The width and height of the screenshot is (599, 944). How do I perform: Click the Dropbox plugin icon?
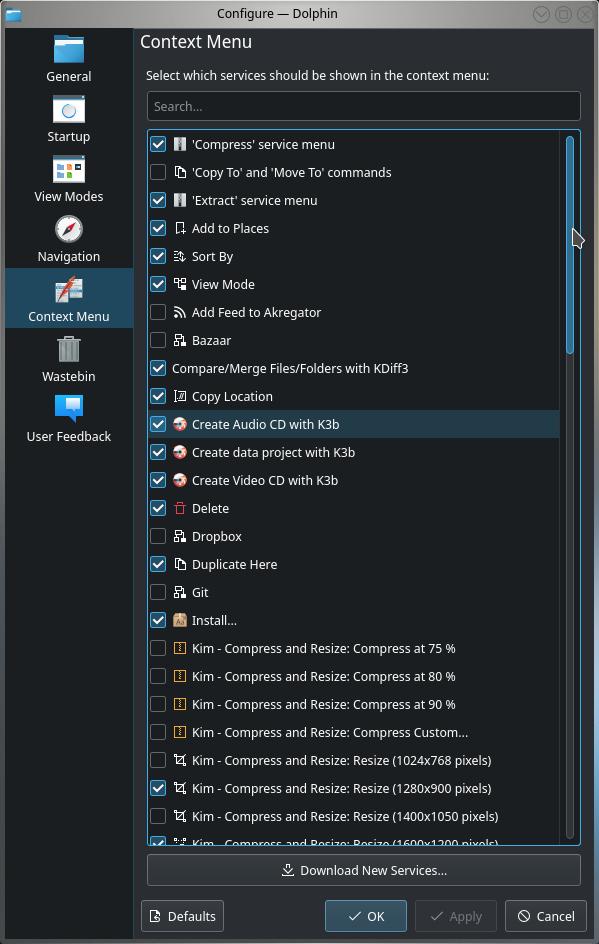pos(179,536)
